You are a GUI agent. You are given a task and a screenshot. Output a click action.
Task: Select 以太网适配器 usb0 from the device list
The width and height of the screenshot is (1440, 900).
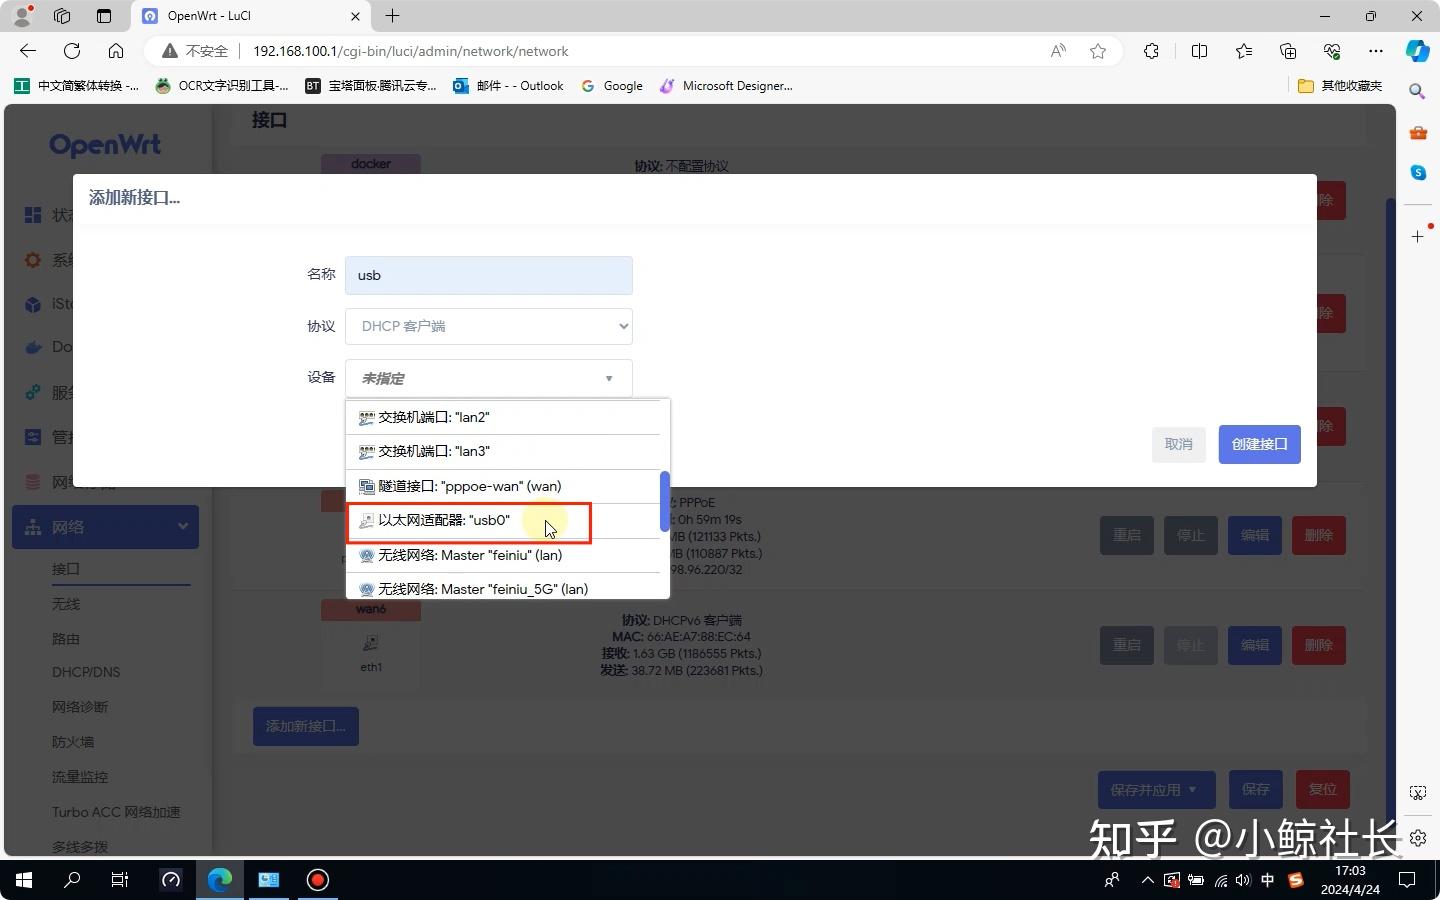click(x=444, y=521)
